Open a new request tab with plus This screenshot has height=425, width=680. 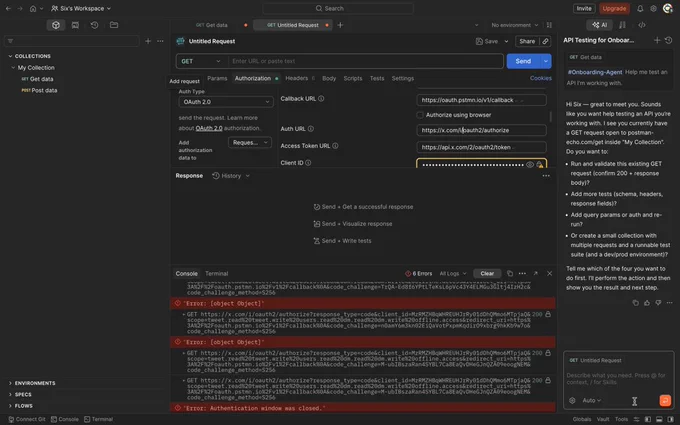pos(340,25)
